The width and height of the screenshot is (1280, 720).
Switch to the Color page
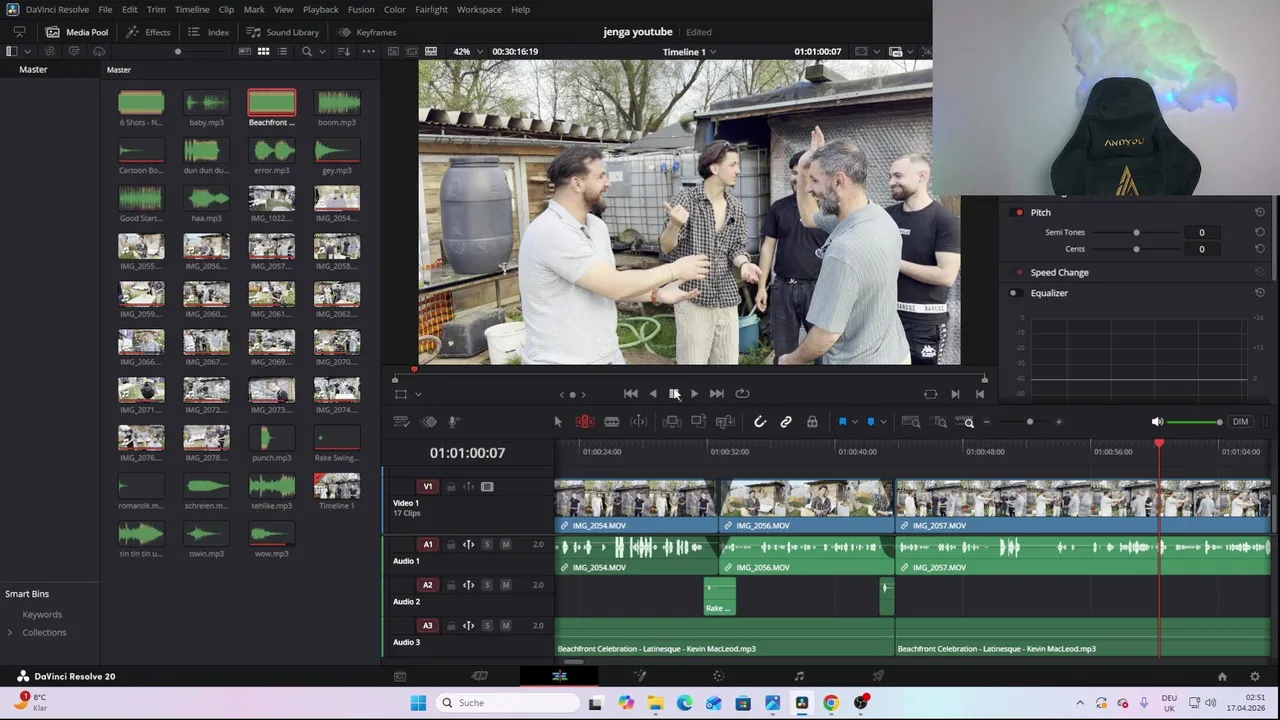(x=718, y=676)
